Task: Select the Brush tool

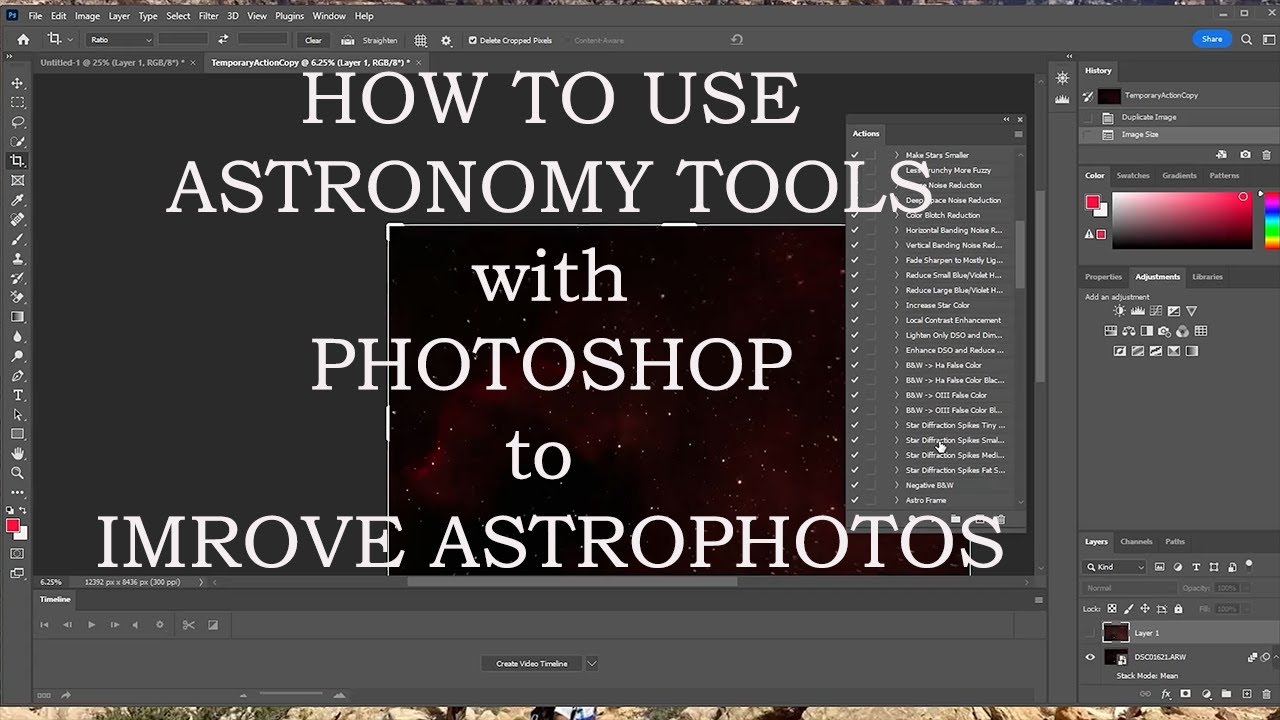Action: 17,239
